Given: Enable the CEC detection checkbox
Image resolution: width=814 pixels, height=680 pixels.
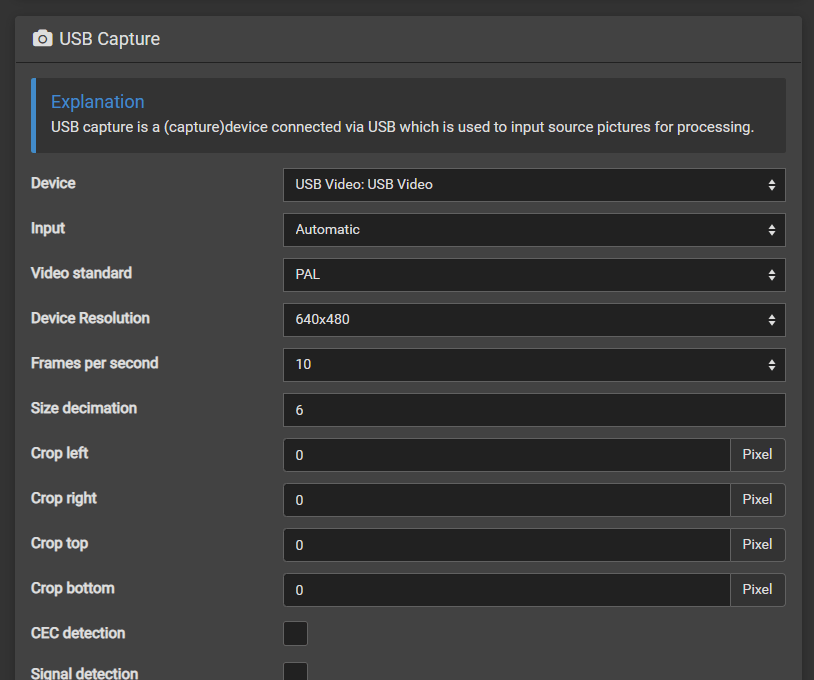Looking at the screenshot, I should [295, 633].
